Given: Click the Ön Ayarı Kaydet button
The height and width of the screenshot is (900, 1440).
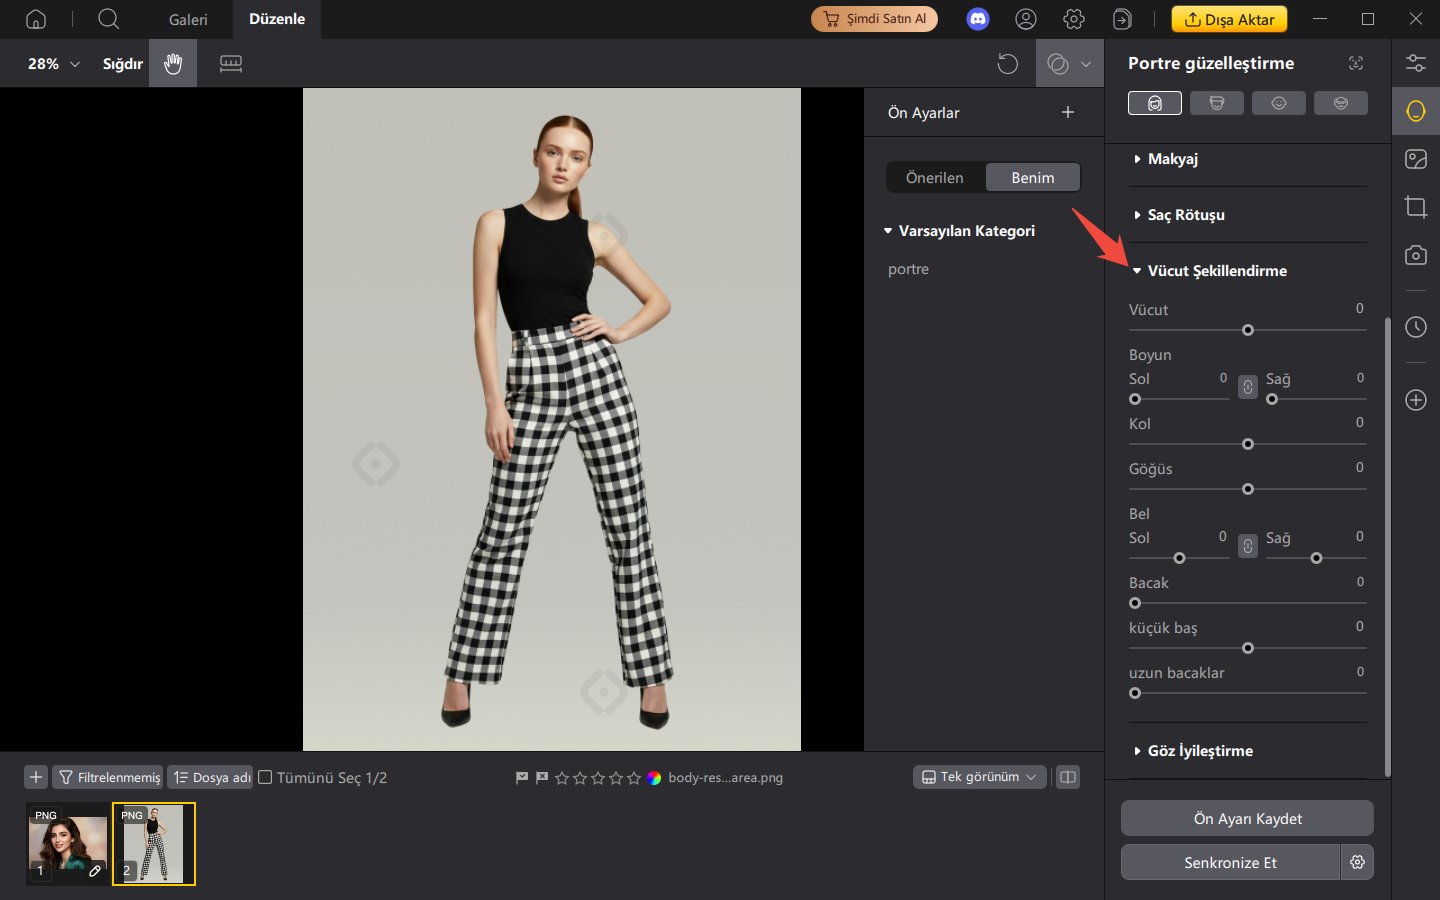Looking at the screenshot, I should point(1247,818).
